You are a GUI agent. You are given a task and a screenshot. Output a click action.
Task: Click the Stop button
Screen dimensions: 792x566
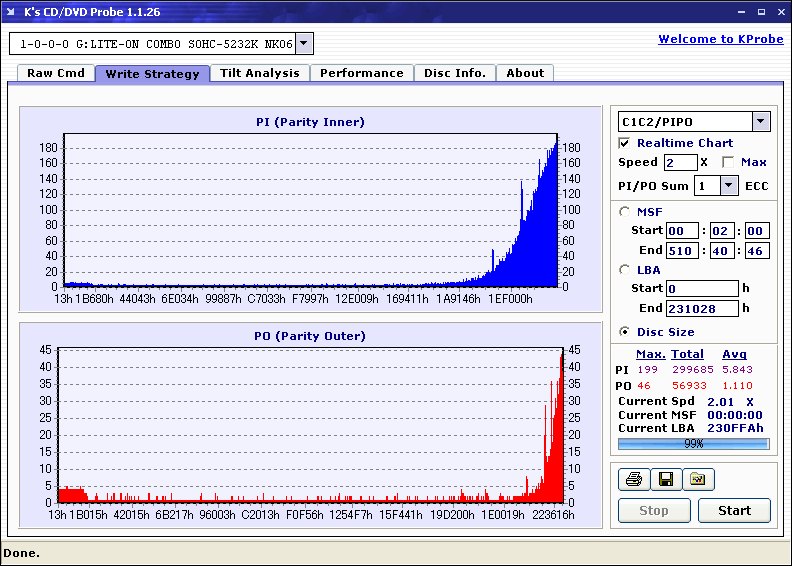[x=654, y=510]
